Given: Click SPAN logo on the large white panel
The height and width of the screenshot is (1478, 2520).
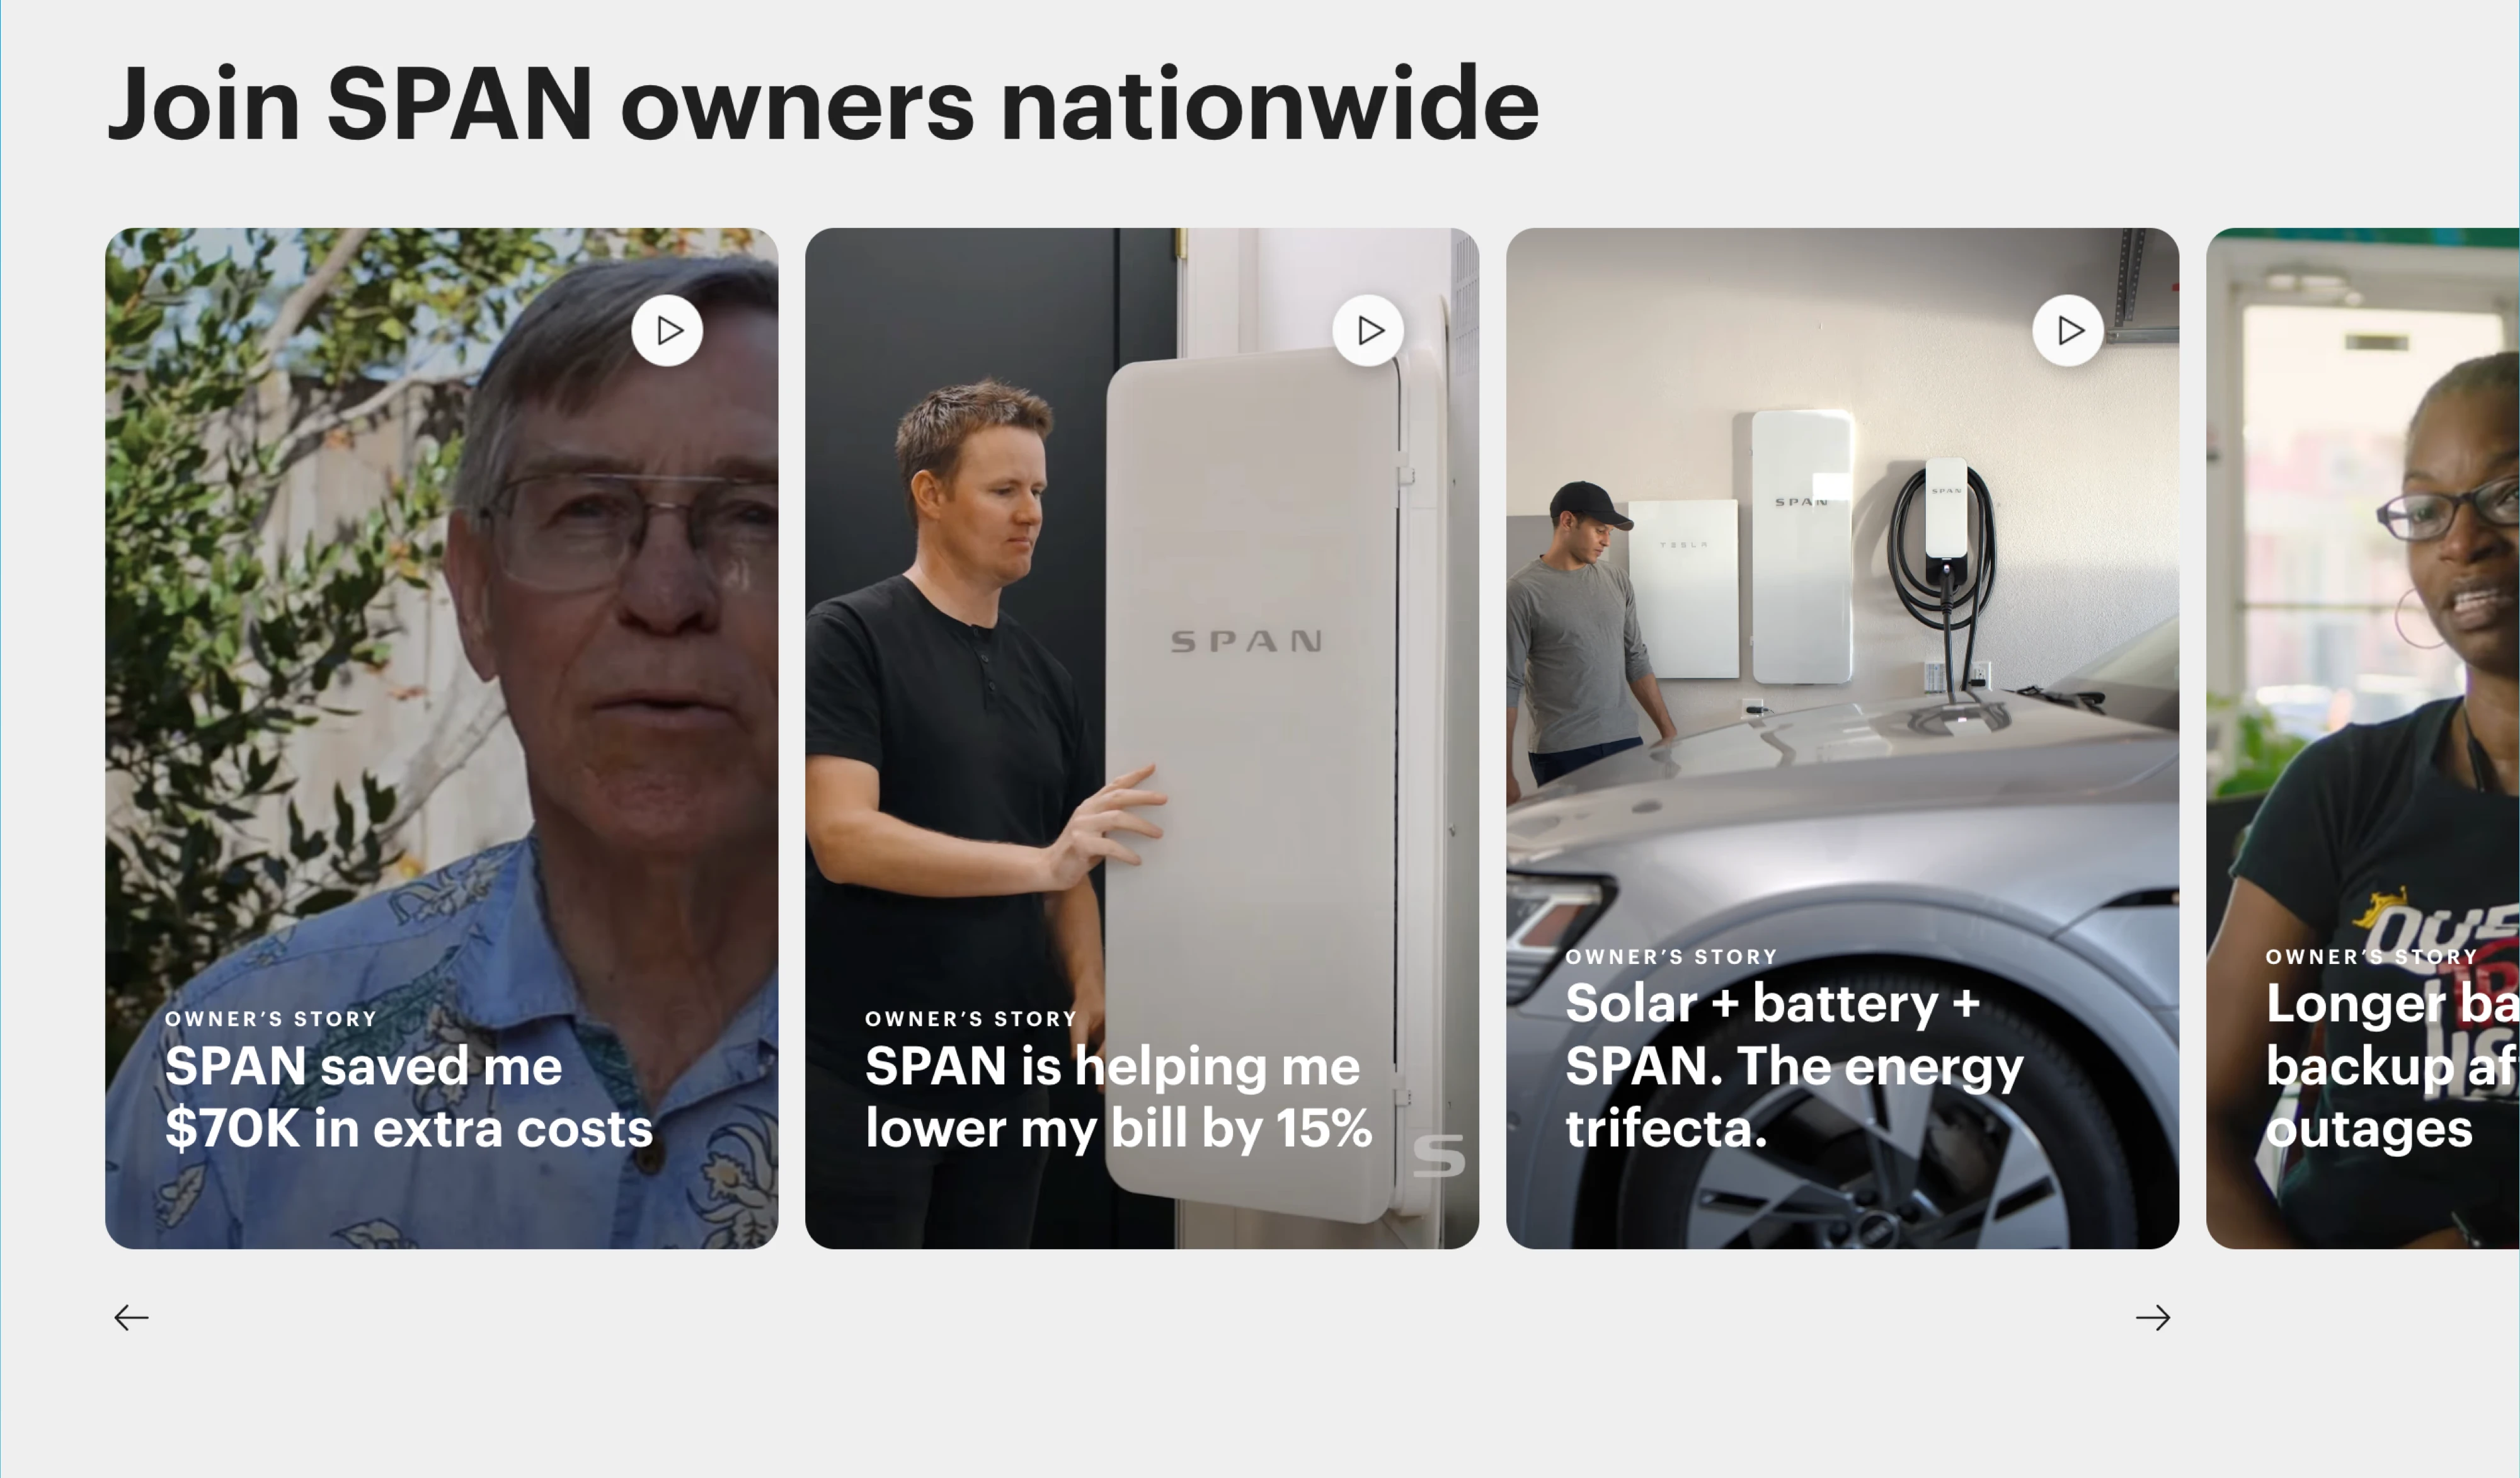Looking at the screenshot, I should [1247, 641].
